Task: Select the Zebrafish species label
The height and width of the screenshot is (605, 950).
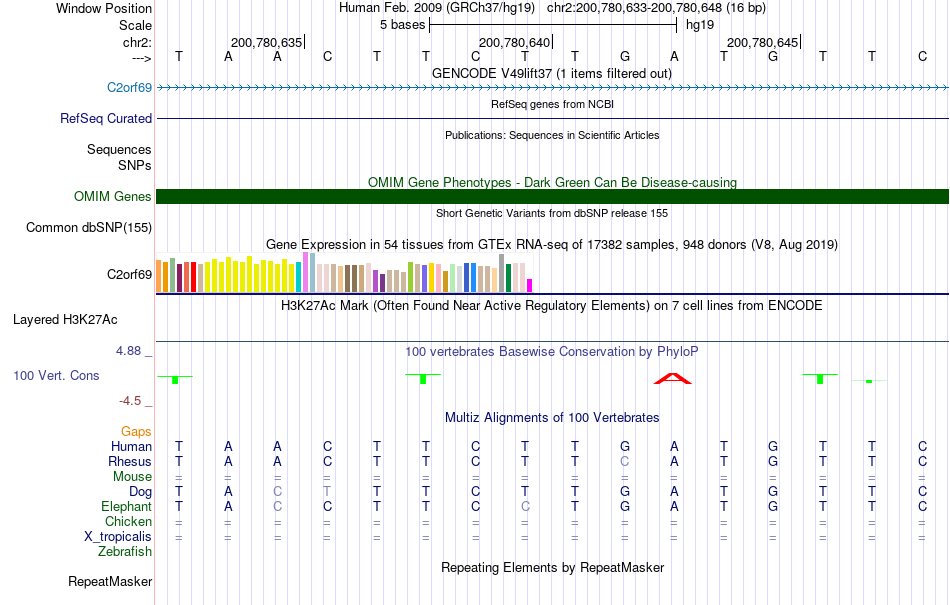Action: coord(125,552)
